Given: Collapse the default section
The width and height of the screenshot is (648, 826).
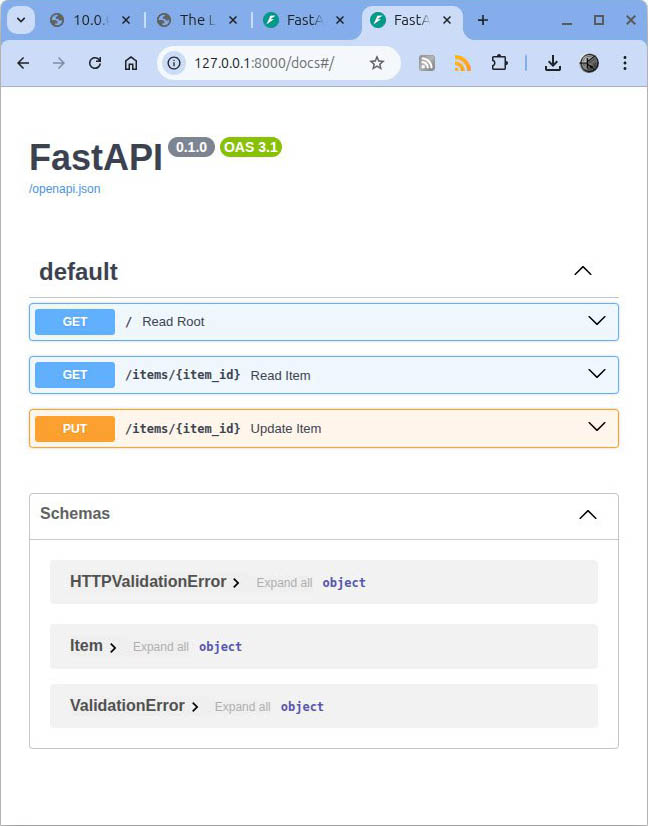Looking at the screenshot, I should [x=582, y=271].
